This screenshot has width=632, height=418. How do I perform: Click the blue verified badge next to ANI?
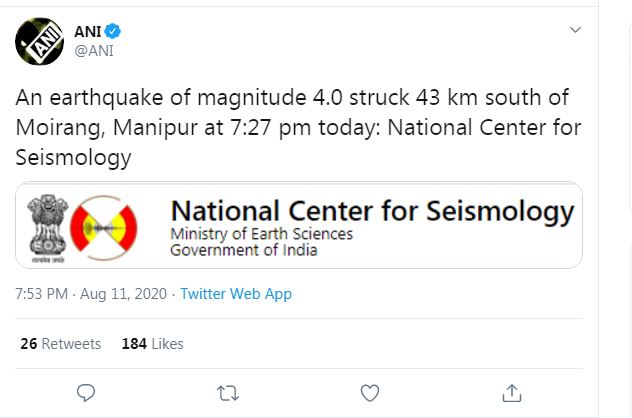click(x=112, y=31)
